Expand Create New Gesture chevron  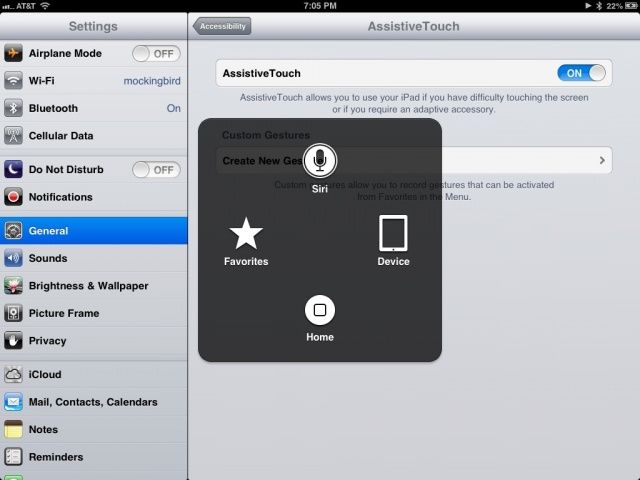(602, 160)
